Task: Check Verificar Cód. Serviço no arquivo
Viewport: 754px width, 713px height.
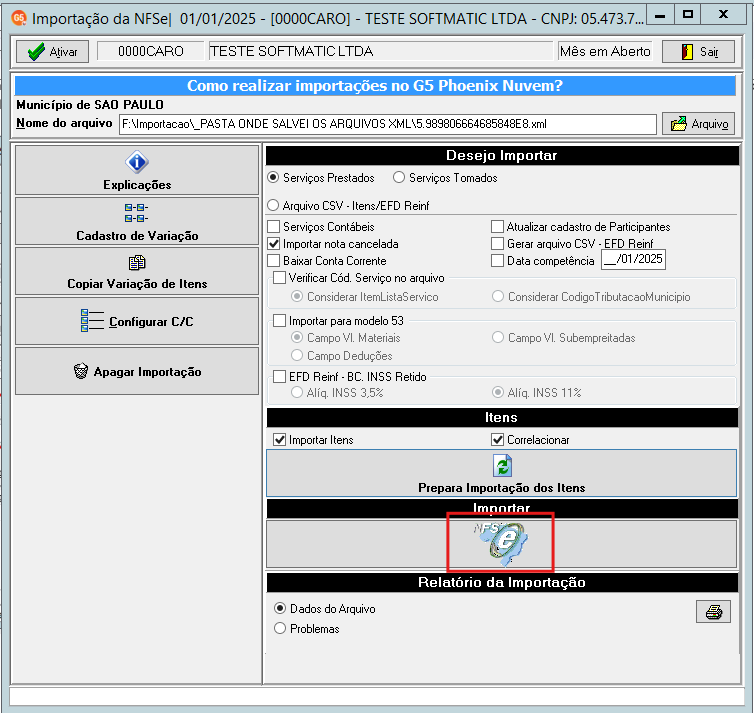Action: [x=279, y=278]
